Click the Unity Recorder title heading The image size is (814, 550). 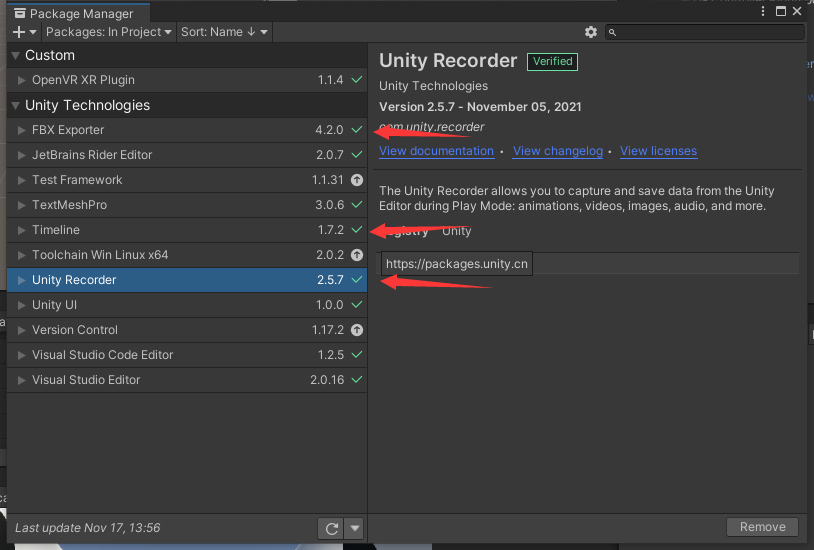pos(448,61)
